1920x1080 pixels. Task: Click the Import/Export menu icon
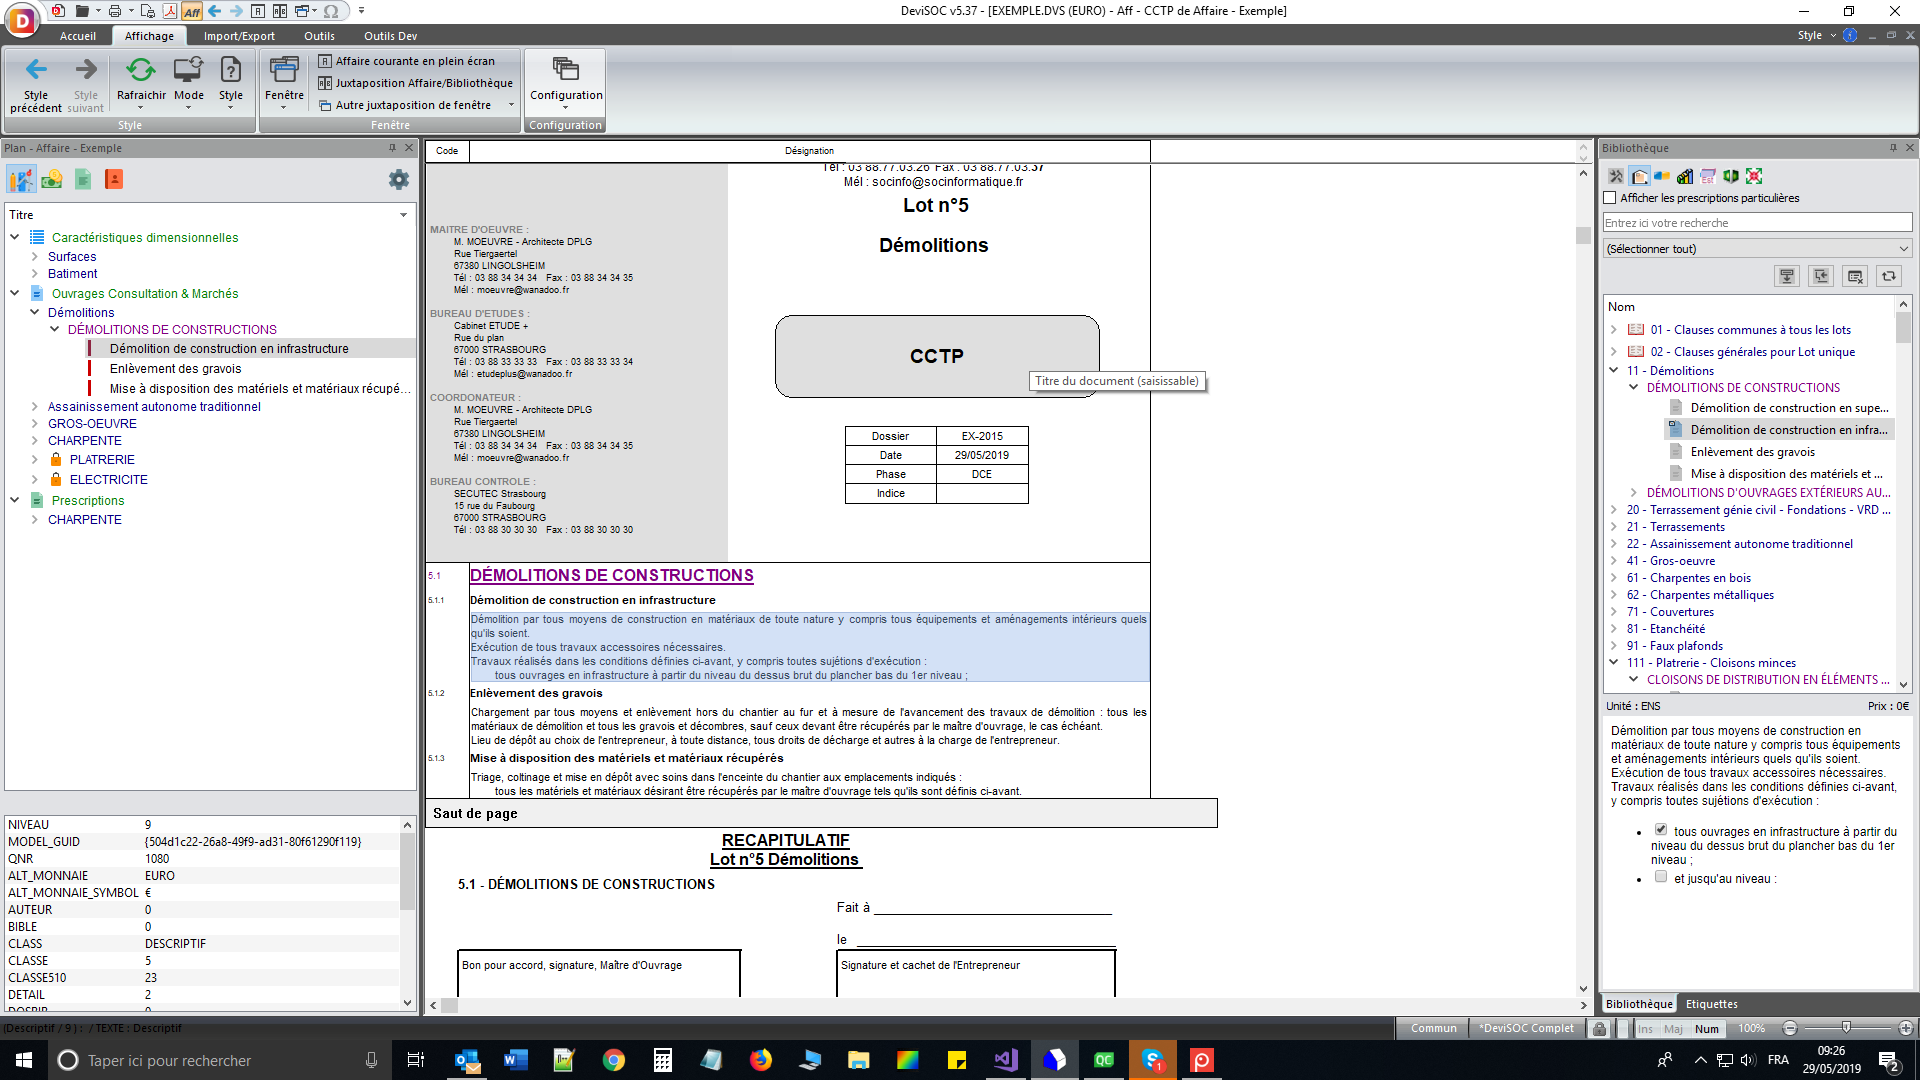(239, 36)
